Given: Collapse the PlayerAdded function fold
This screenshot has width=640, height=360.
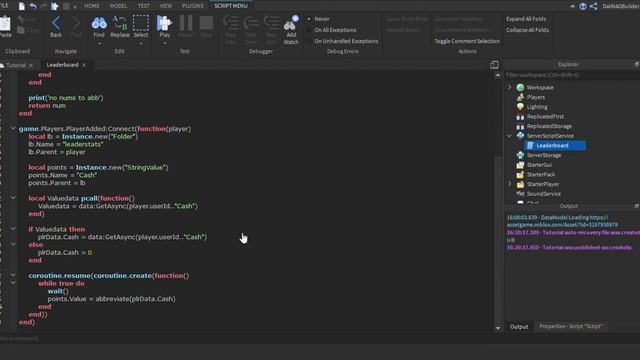Looking at the screenshot, I should 13,129.
